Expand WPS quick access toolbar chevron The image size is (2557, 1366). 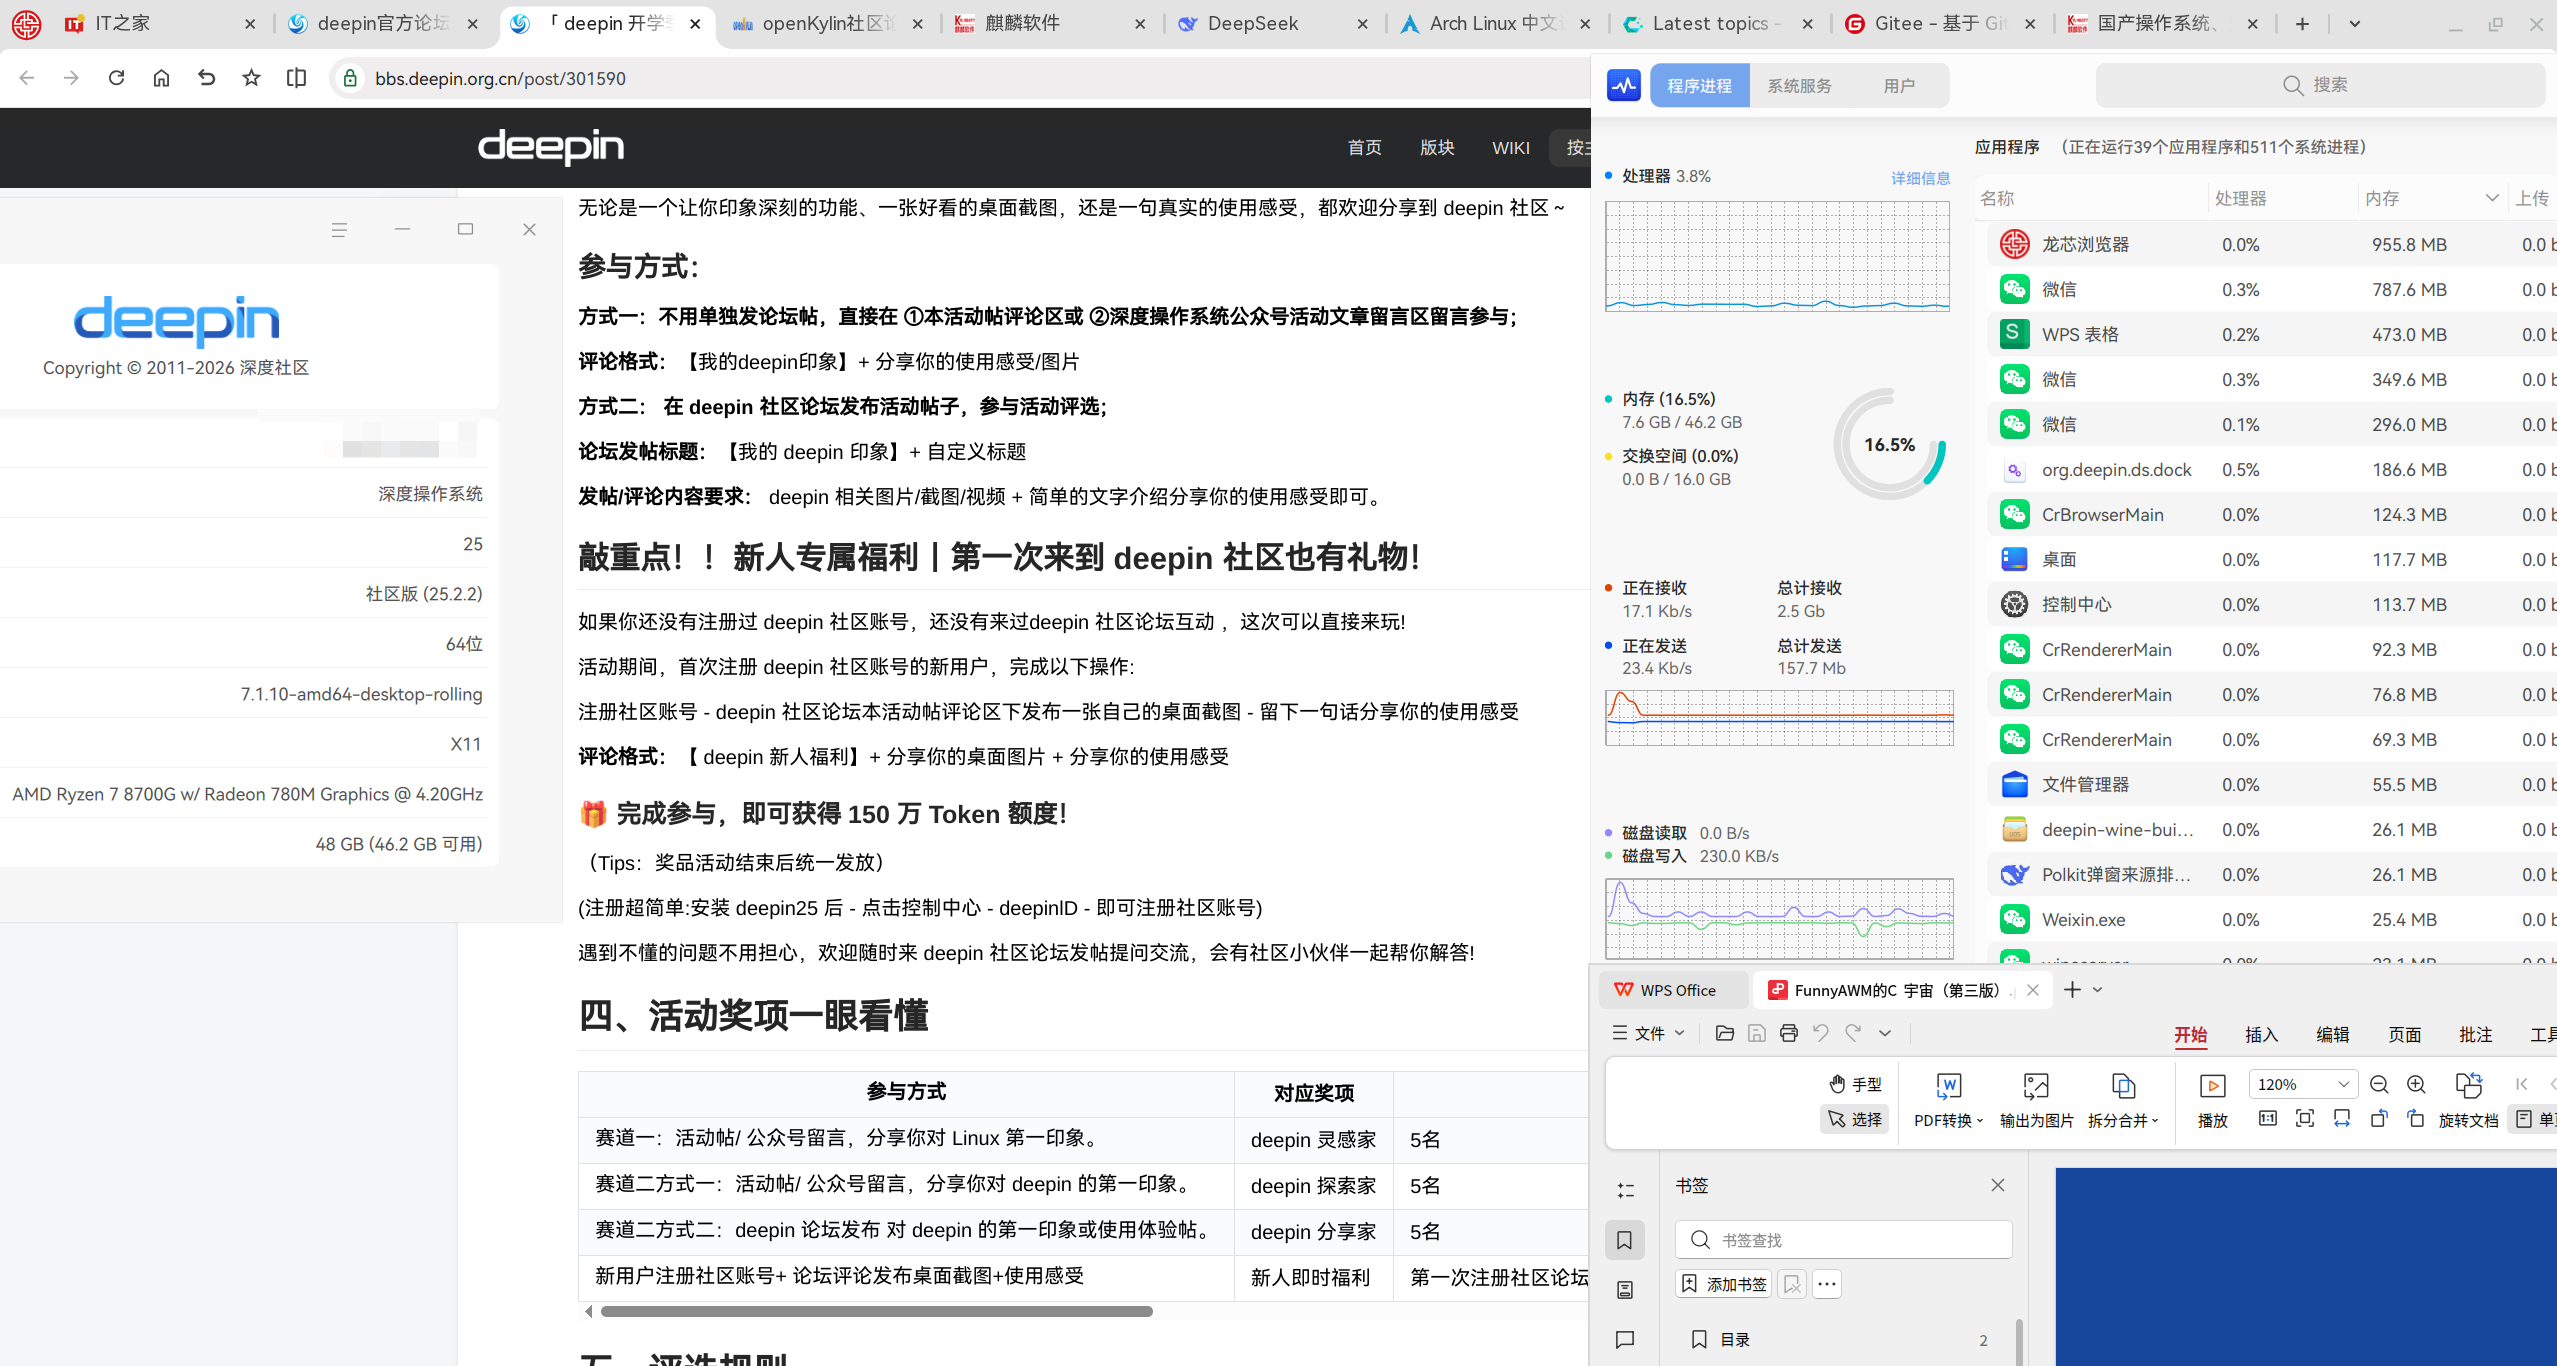click(1884, 1033)
